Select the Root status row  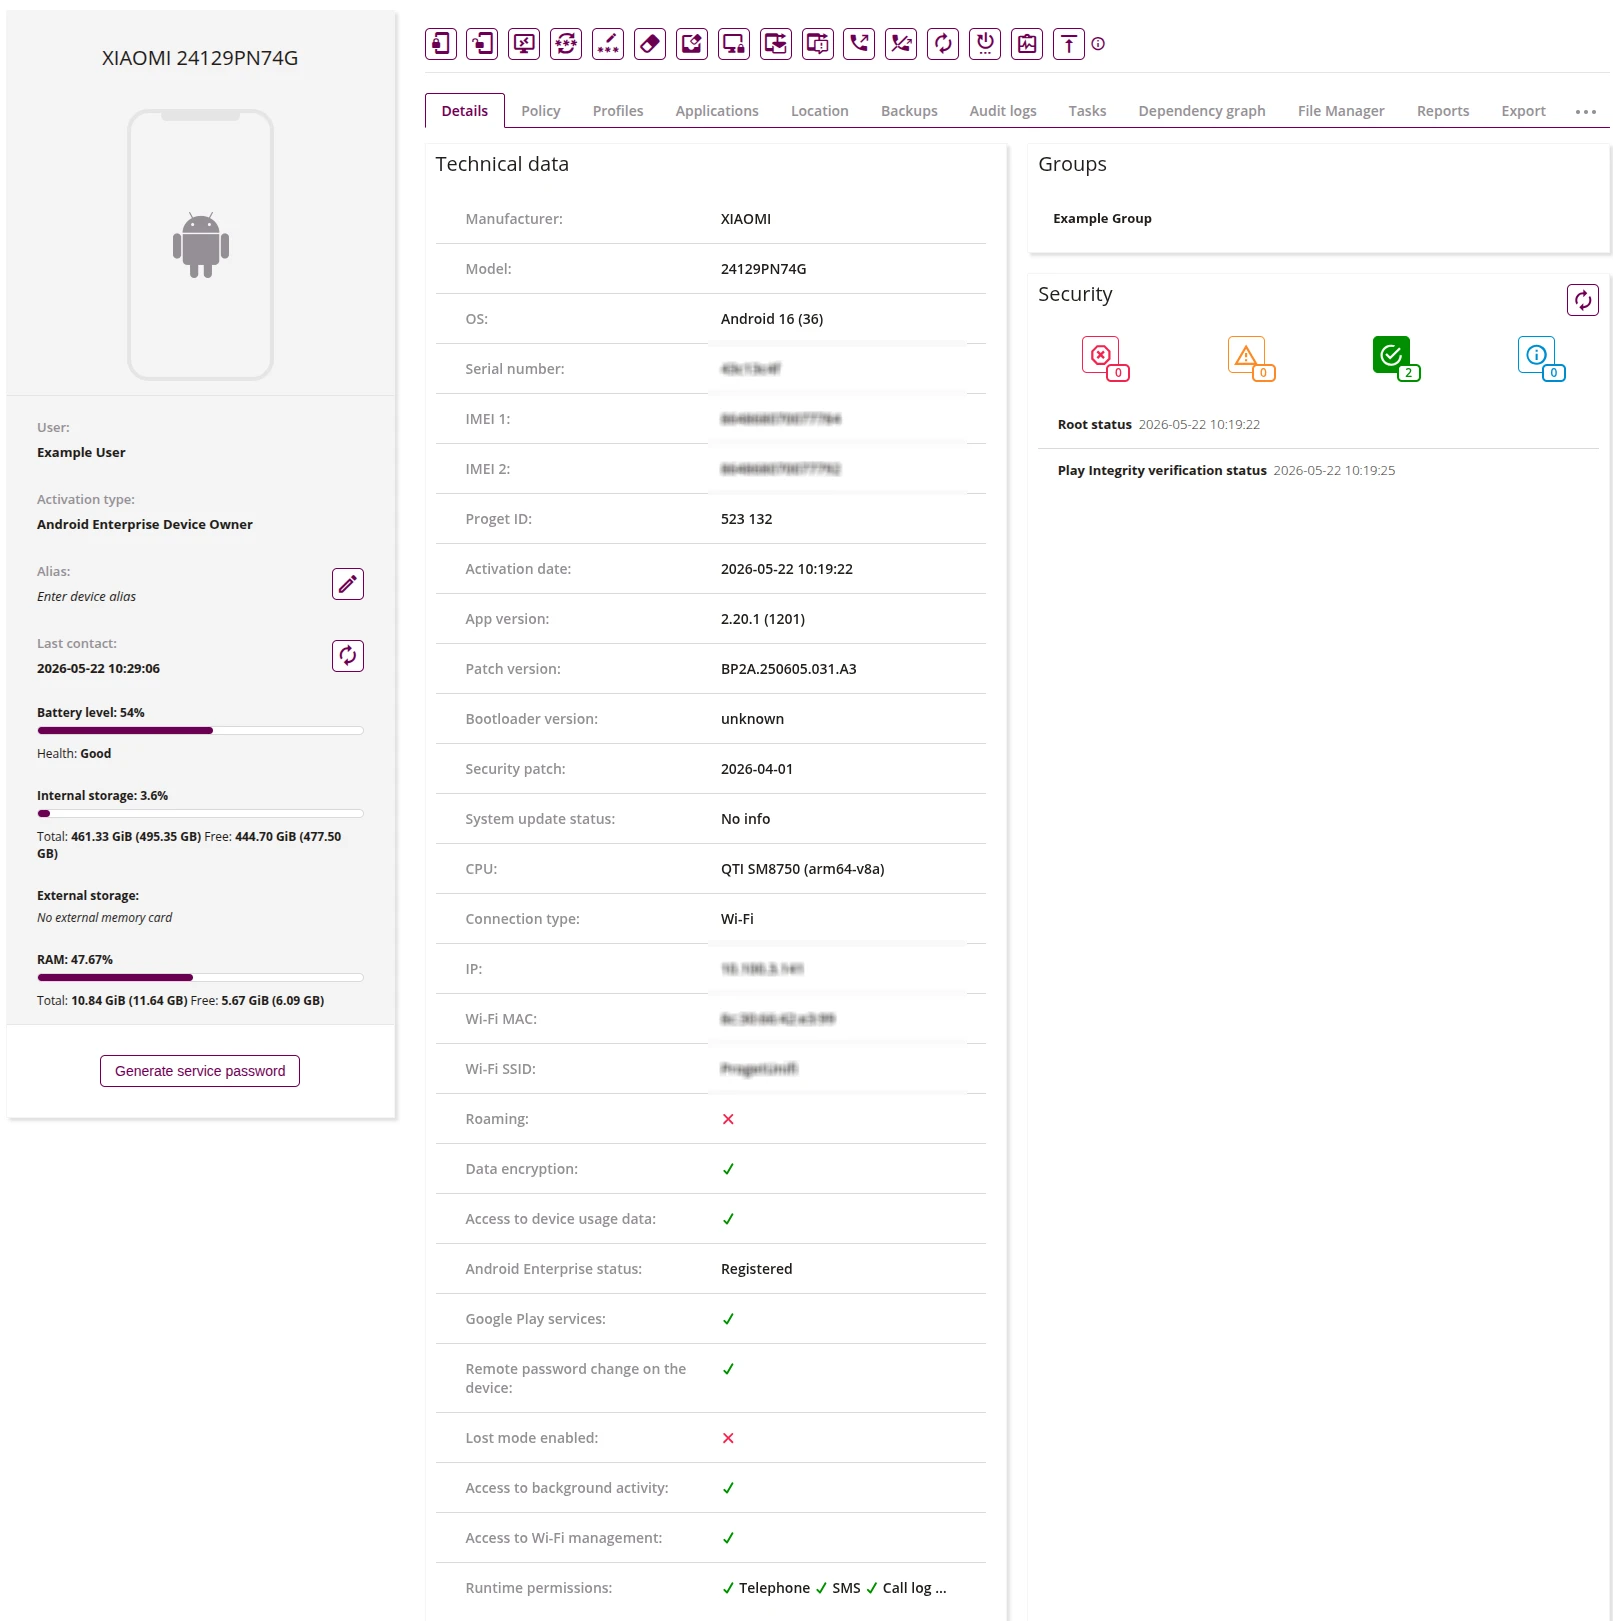(x=1318, y=425)
